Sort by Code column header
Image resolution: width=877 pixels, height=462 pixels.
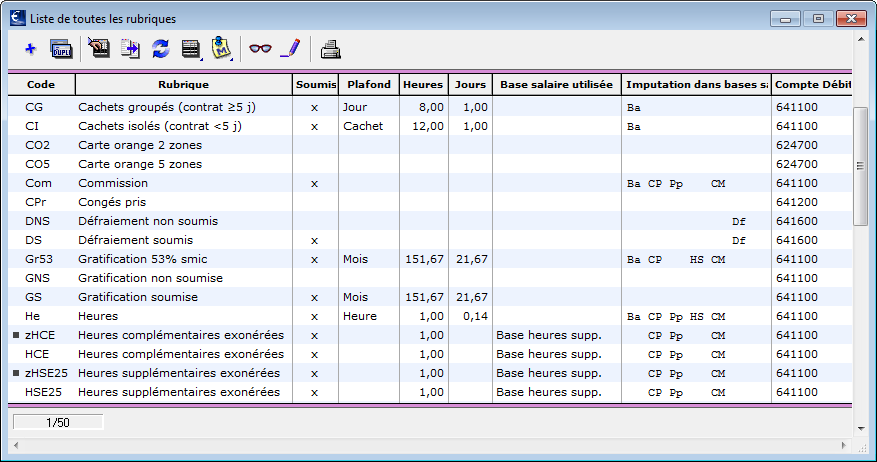[41, 84]
